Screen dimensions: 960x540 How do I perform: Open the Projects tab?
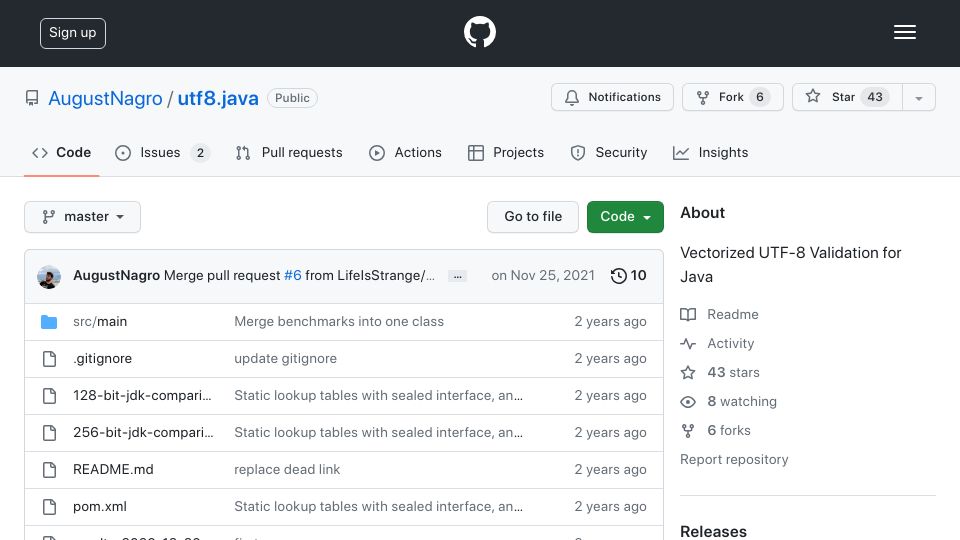[x=506, y=152]
